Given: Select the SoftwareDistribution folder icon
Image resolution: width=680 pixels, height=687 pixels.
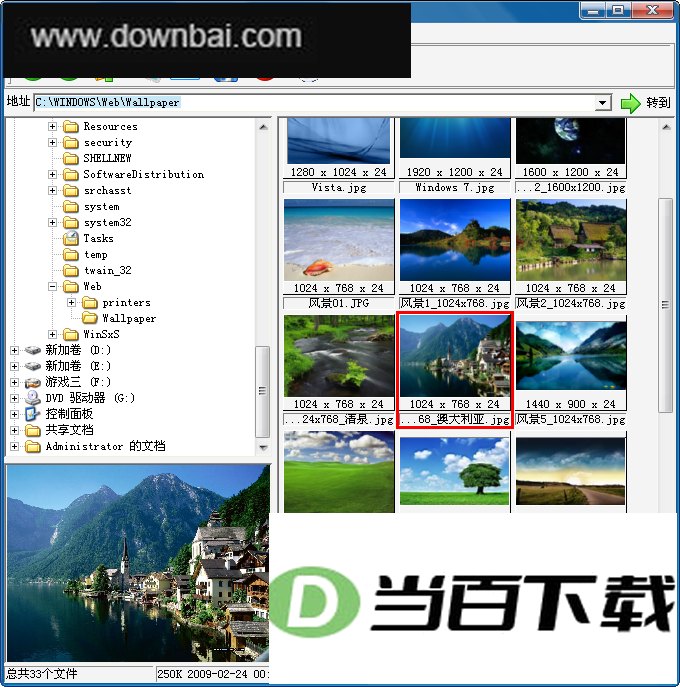Looking at the screenshot, I should [x=71, y=174].
